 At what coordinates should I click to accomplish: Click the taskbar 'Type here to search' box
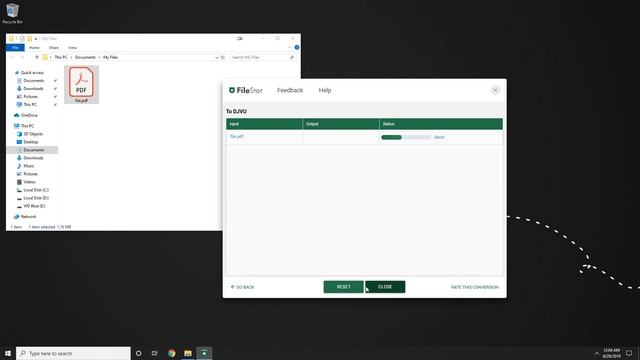pyautogui.click(x=73, y=353)
